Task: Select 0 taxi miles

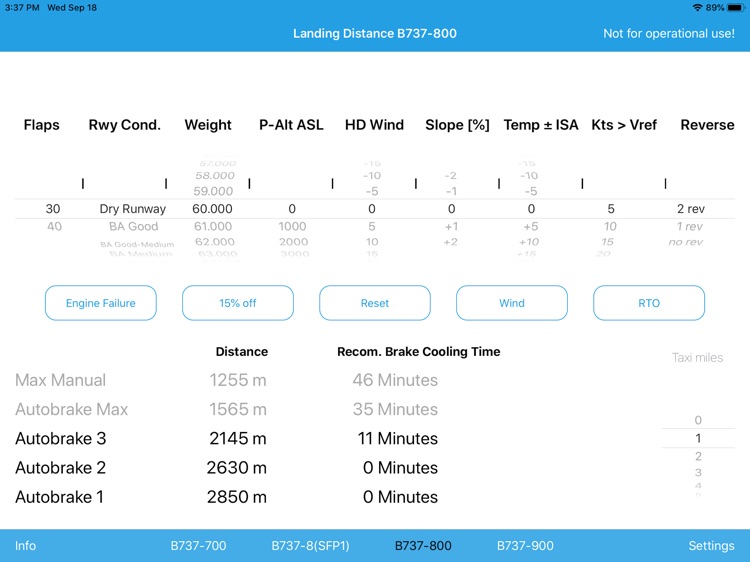Action: [698, 420]
